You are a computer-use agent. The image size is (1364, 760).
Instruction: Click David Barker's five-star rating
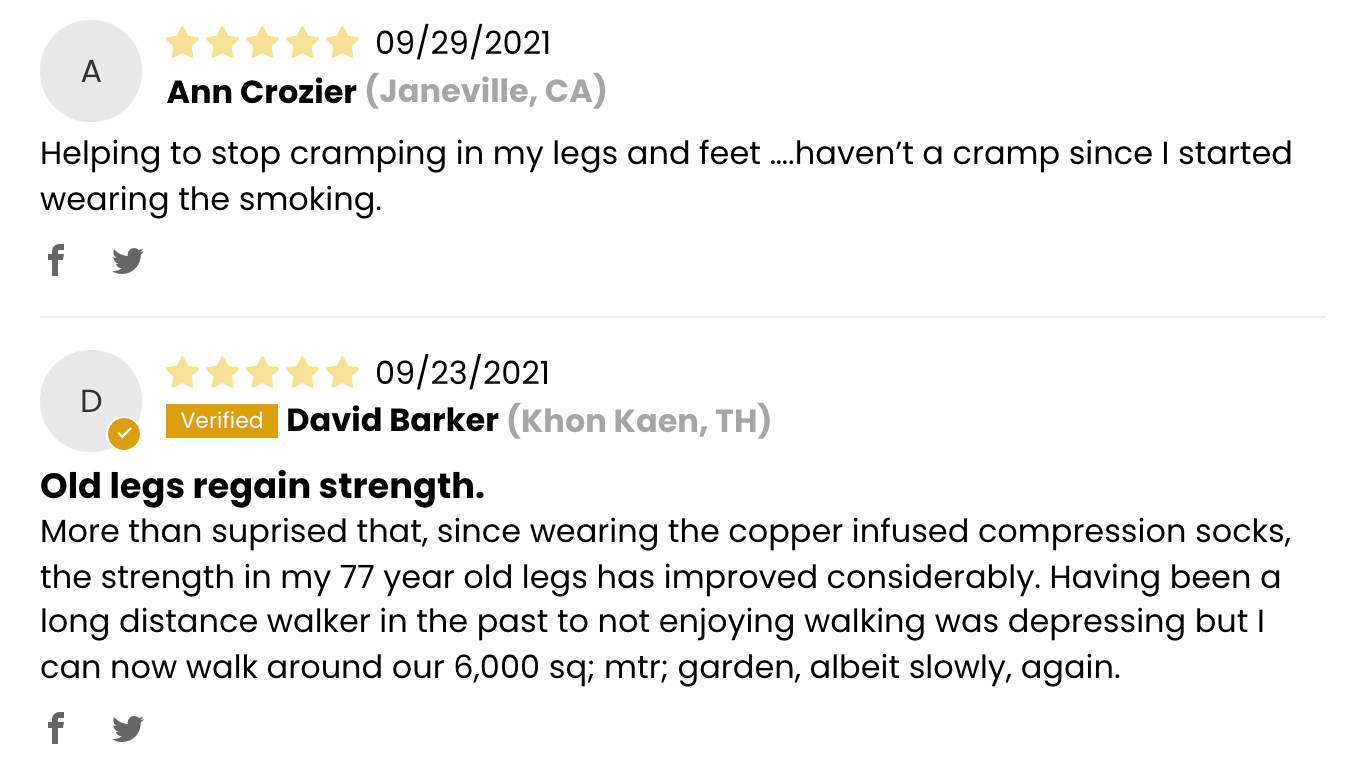click(x=262, y=373)
